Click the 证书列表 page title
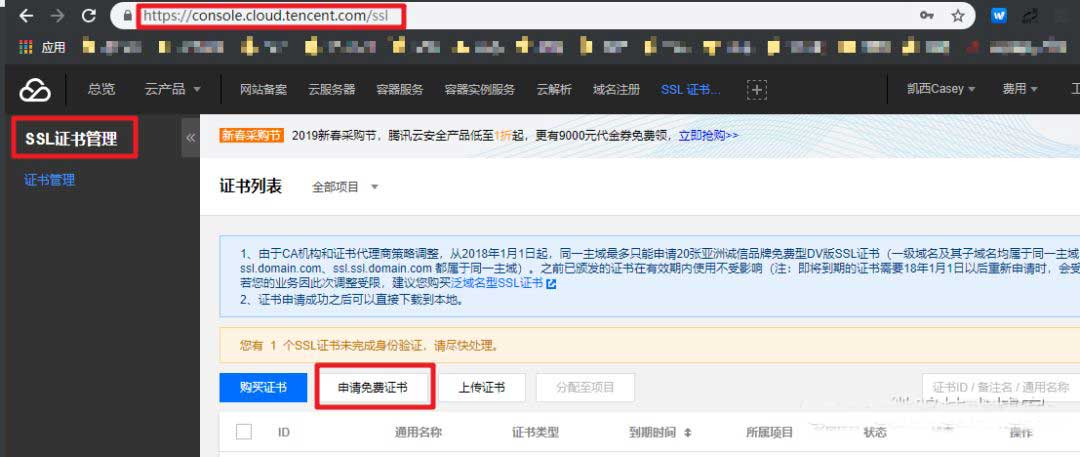This screenshot has height=457, width=1080. [x=251, y=186]
